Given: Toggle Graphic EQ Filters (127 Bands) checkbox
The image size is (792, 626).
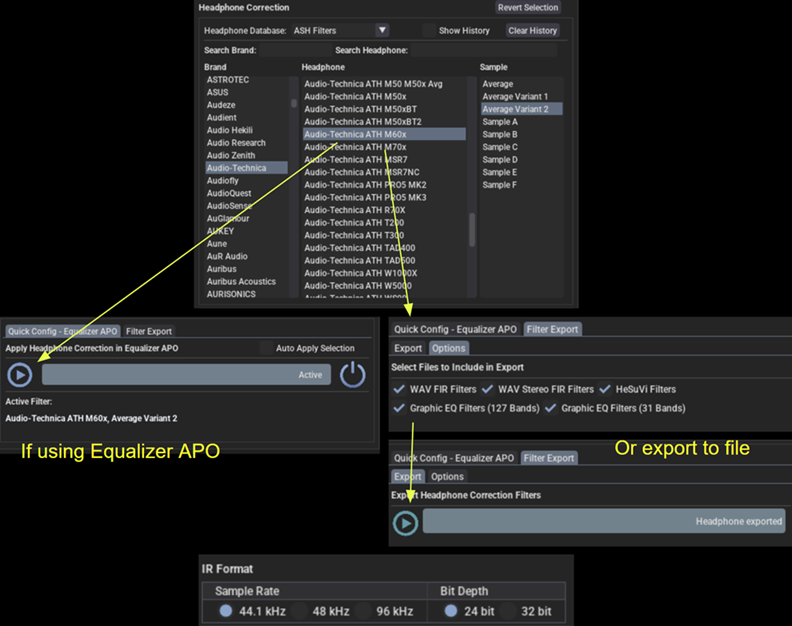Looking at the screenshot, I should tap(400, 408).
